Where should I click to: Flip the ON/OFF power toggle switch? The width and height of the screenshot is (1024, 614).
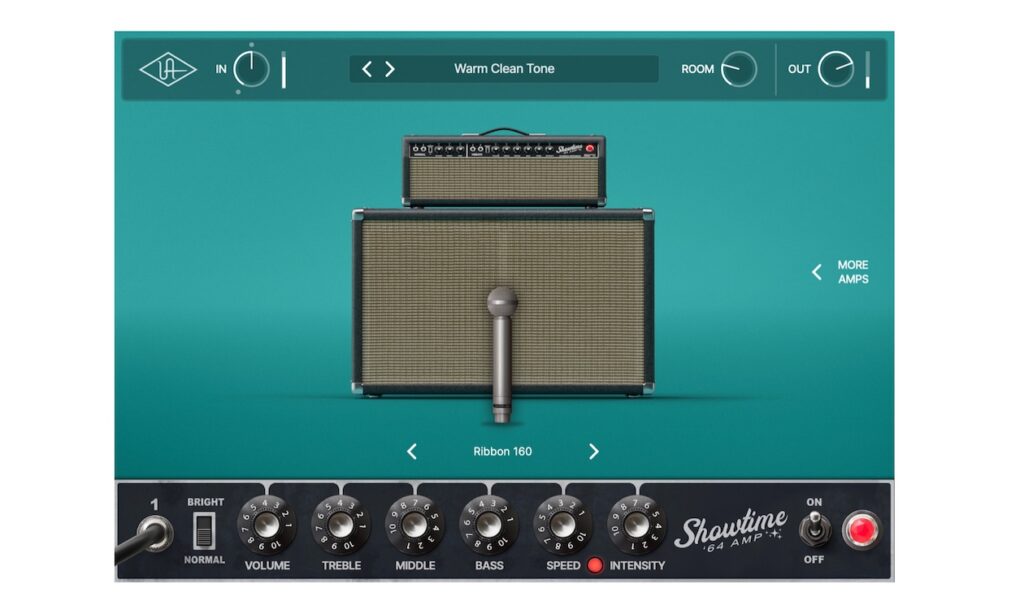point(814,528)
